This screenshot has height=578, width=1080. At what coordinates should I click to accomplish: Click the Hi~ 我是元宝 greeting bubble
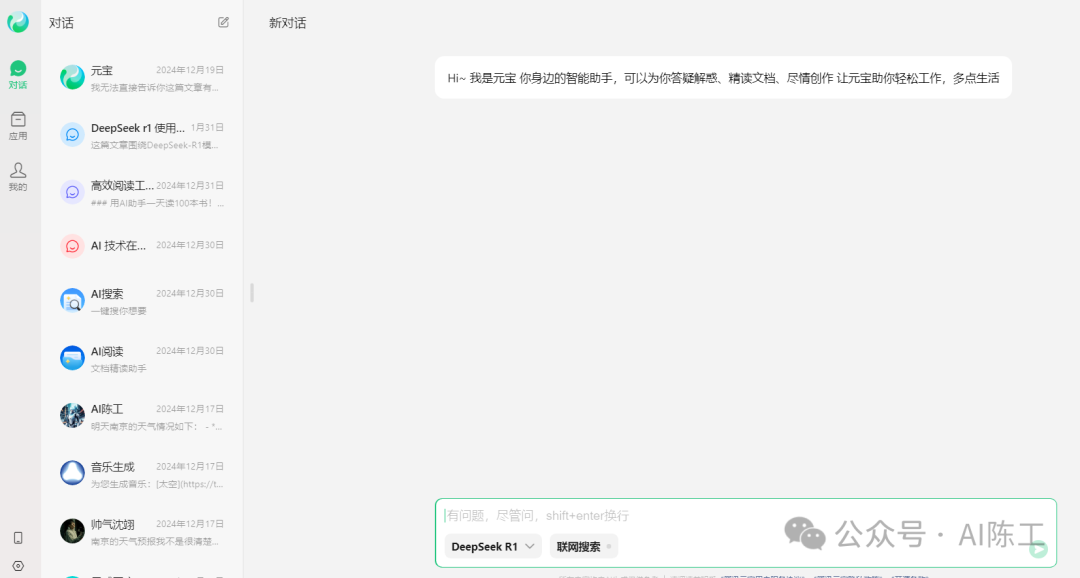pos(723,78)
